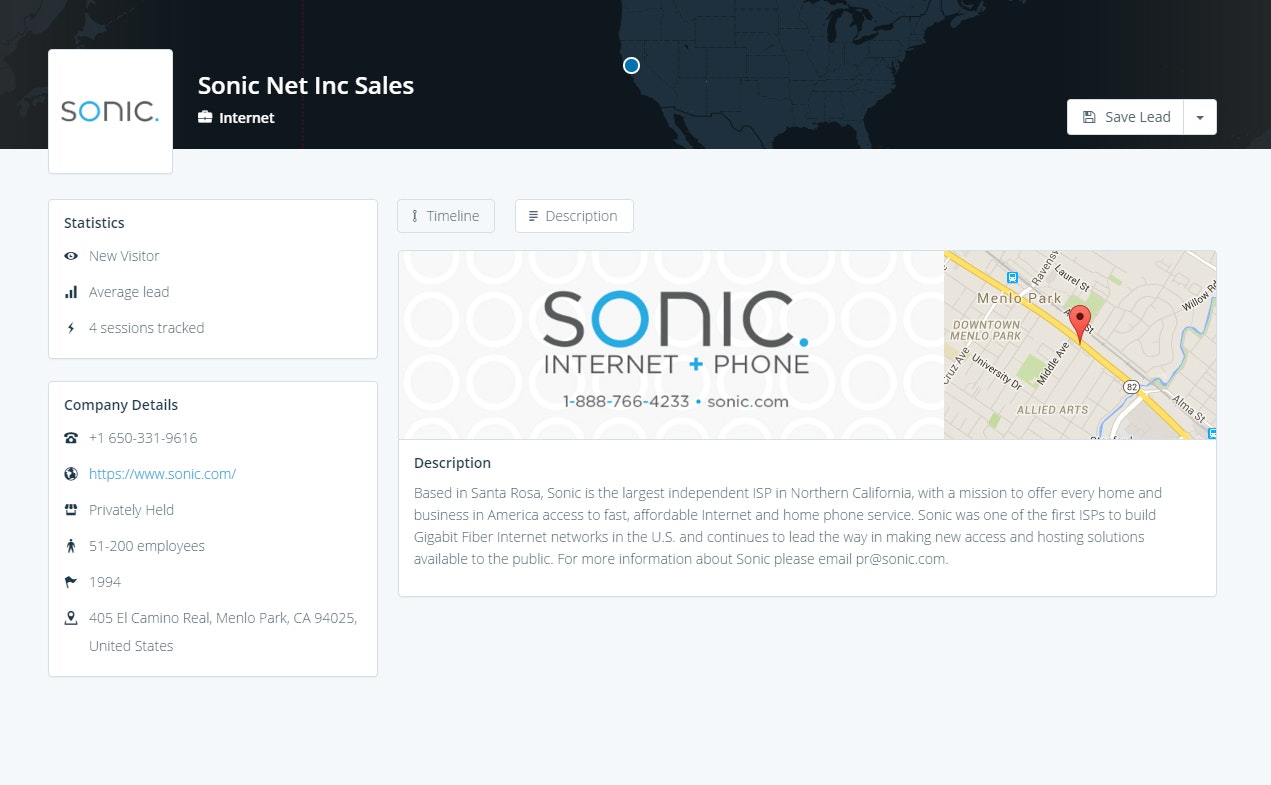Click the globe icon beside the website

70,473
